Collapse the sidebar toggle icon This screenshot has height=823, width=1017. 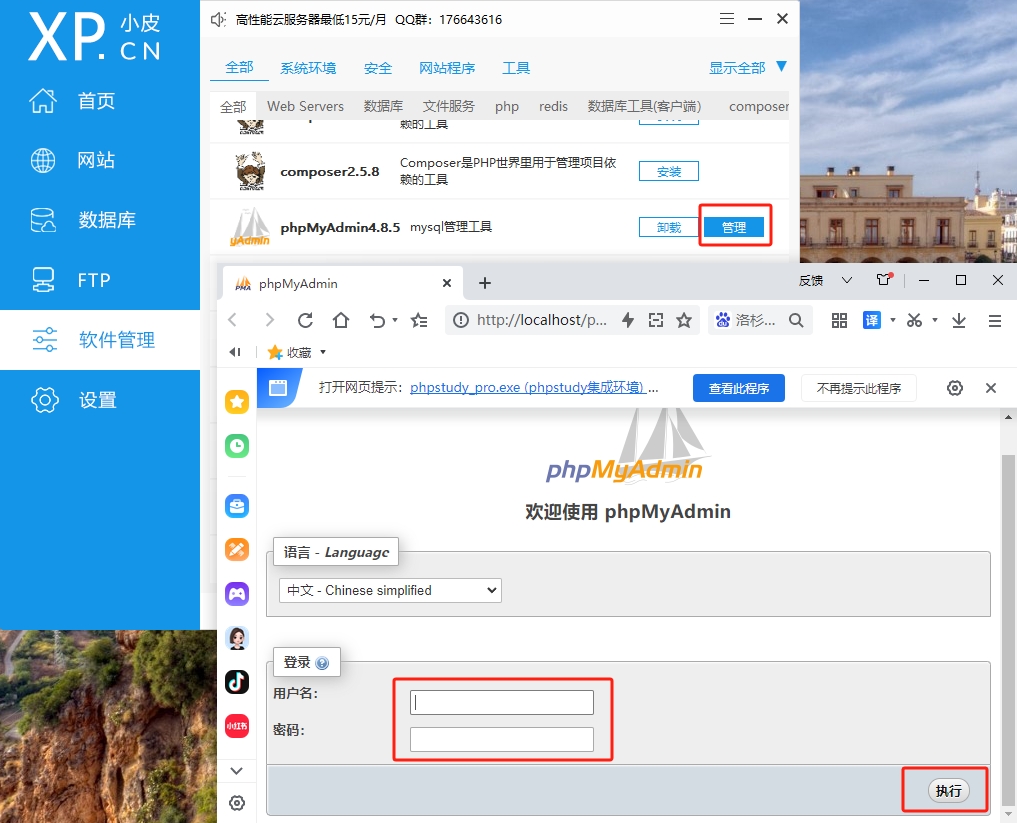point(235,352)
